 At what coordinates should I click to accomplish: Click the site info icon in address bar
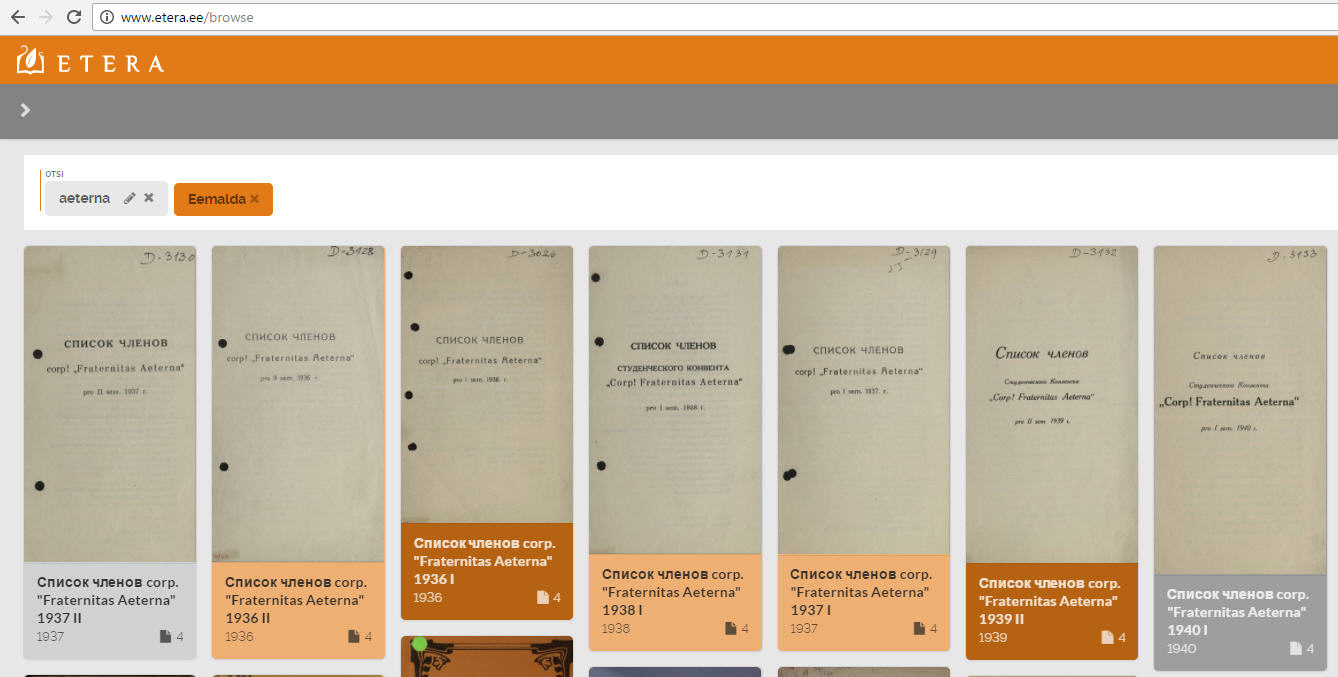point(107,17)
